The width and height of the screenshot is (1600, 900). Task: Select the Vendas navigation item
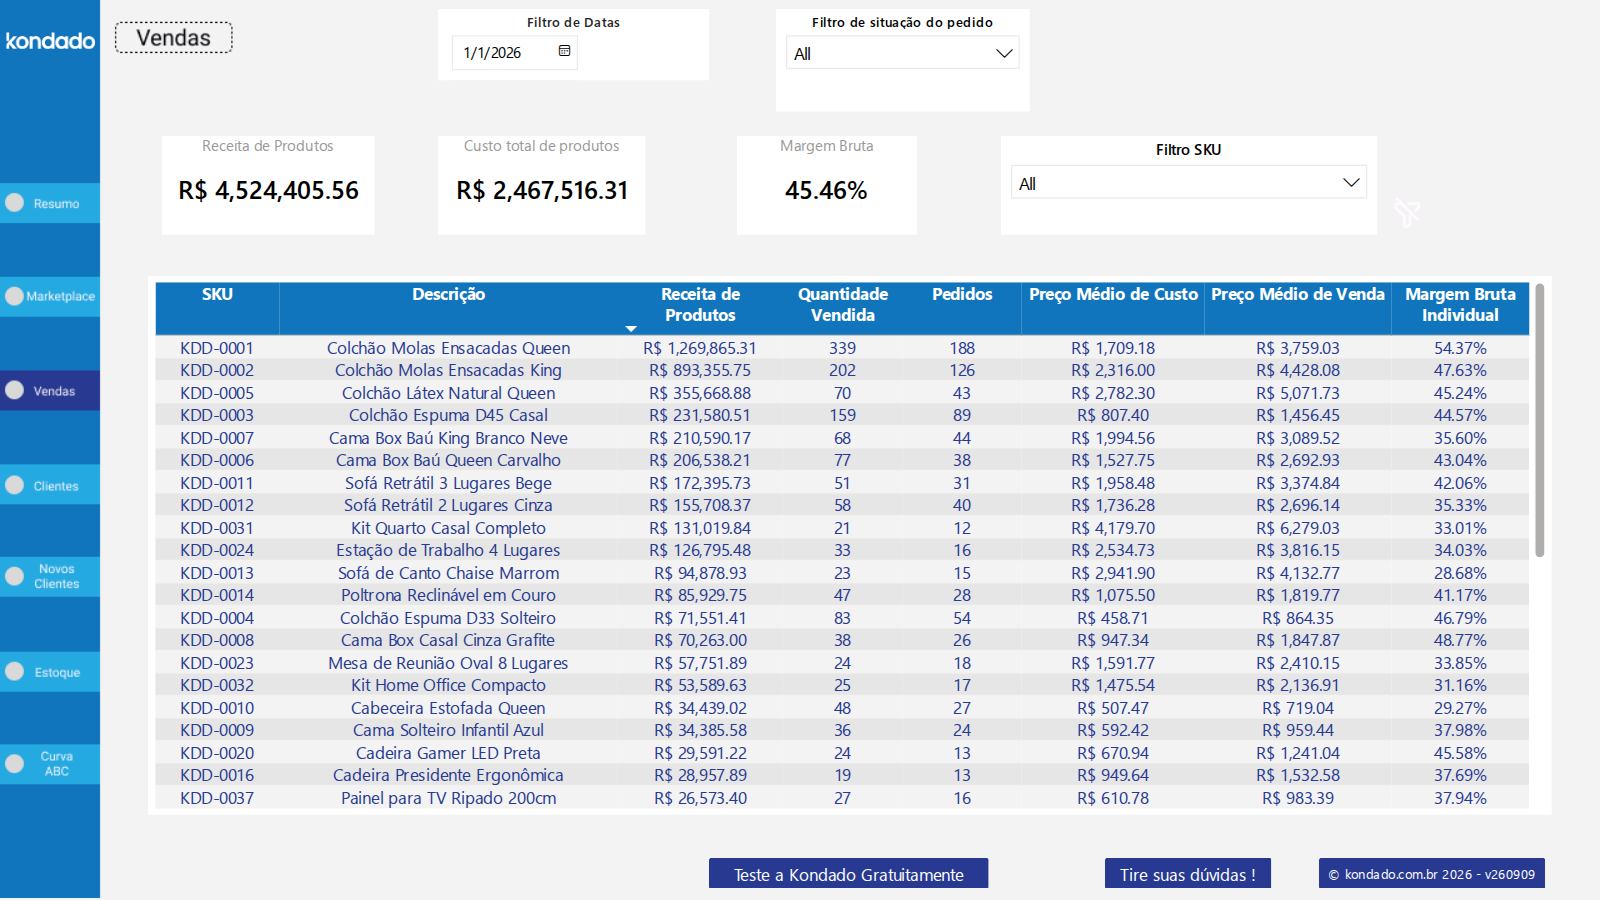click(x=50, y=391)
